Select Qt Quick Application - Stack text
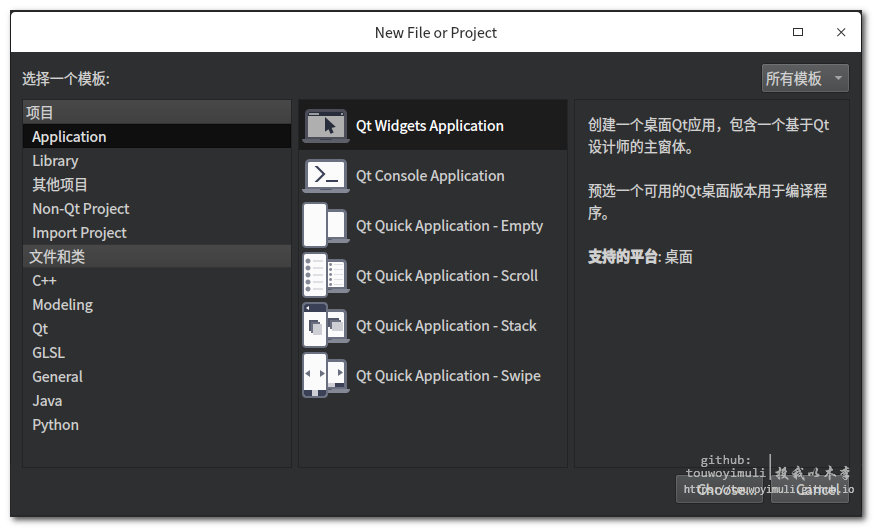 coord(446,326)
